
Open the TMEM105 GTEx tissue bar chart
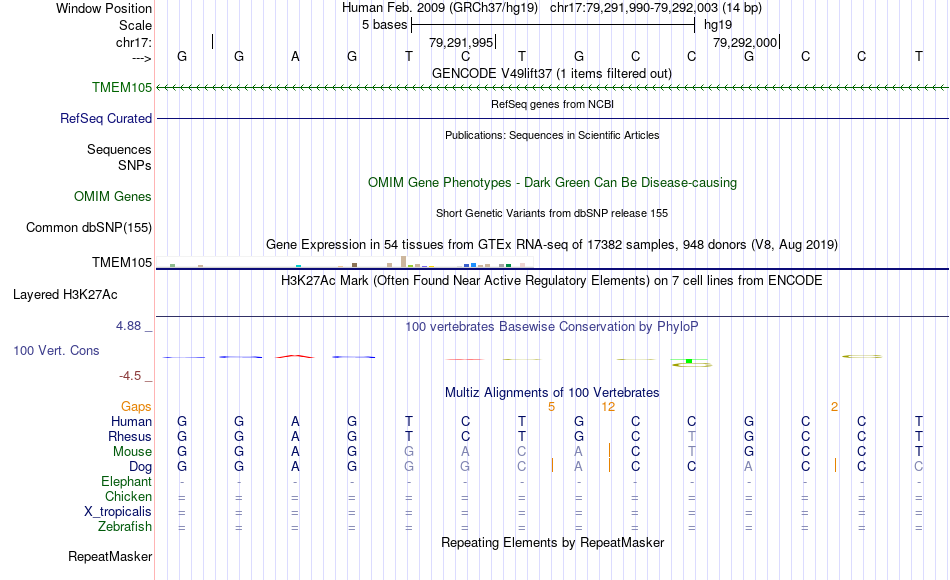344,262
